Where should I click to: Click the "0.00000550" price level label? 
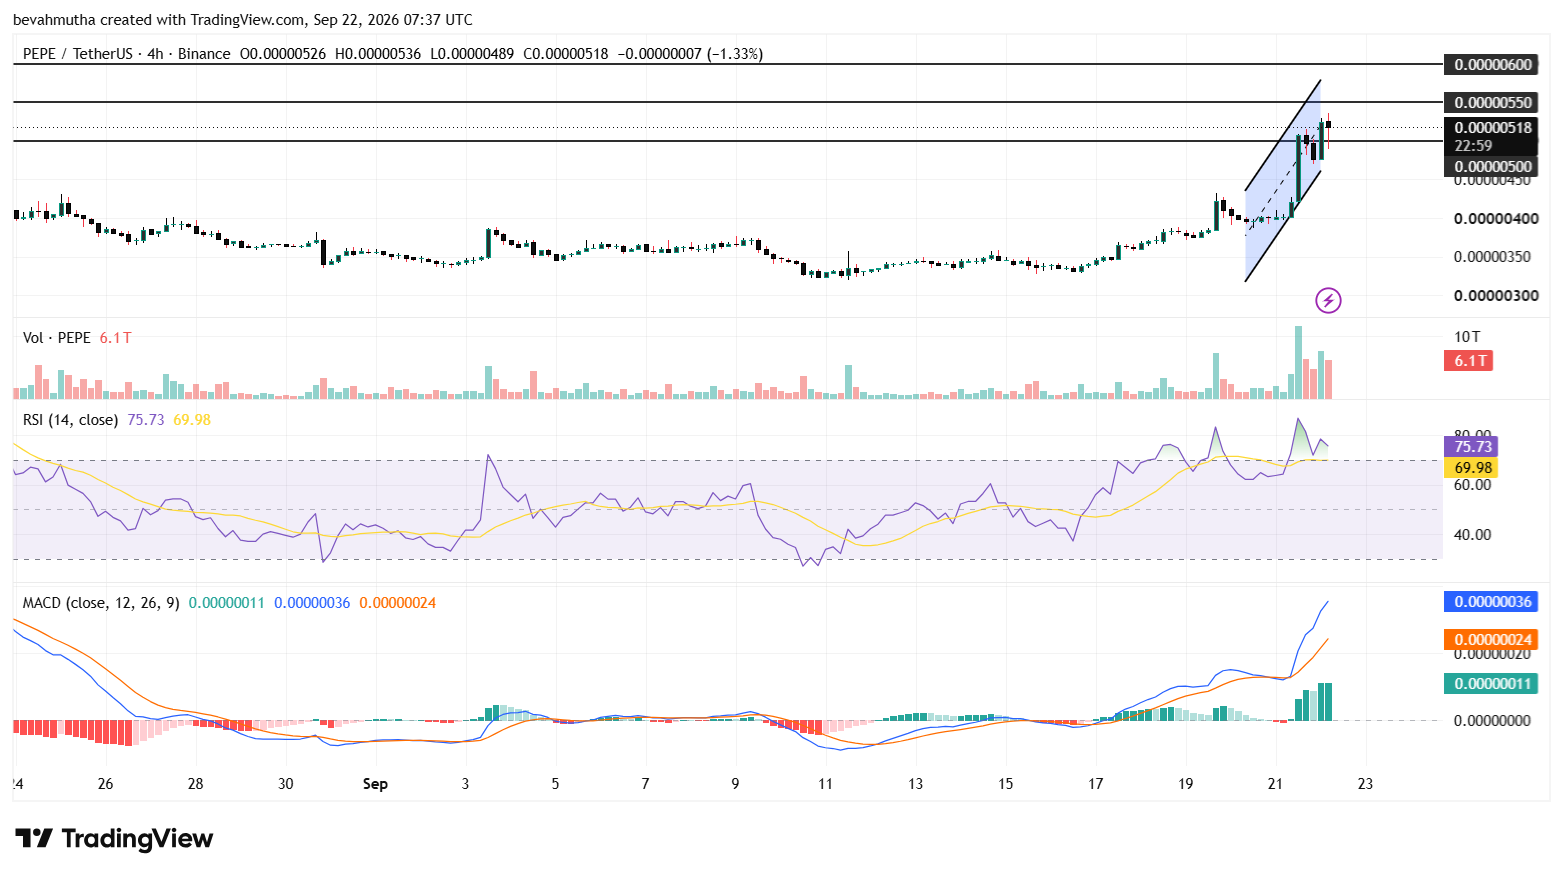click(x=1493, y=103)
